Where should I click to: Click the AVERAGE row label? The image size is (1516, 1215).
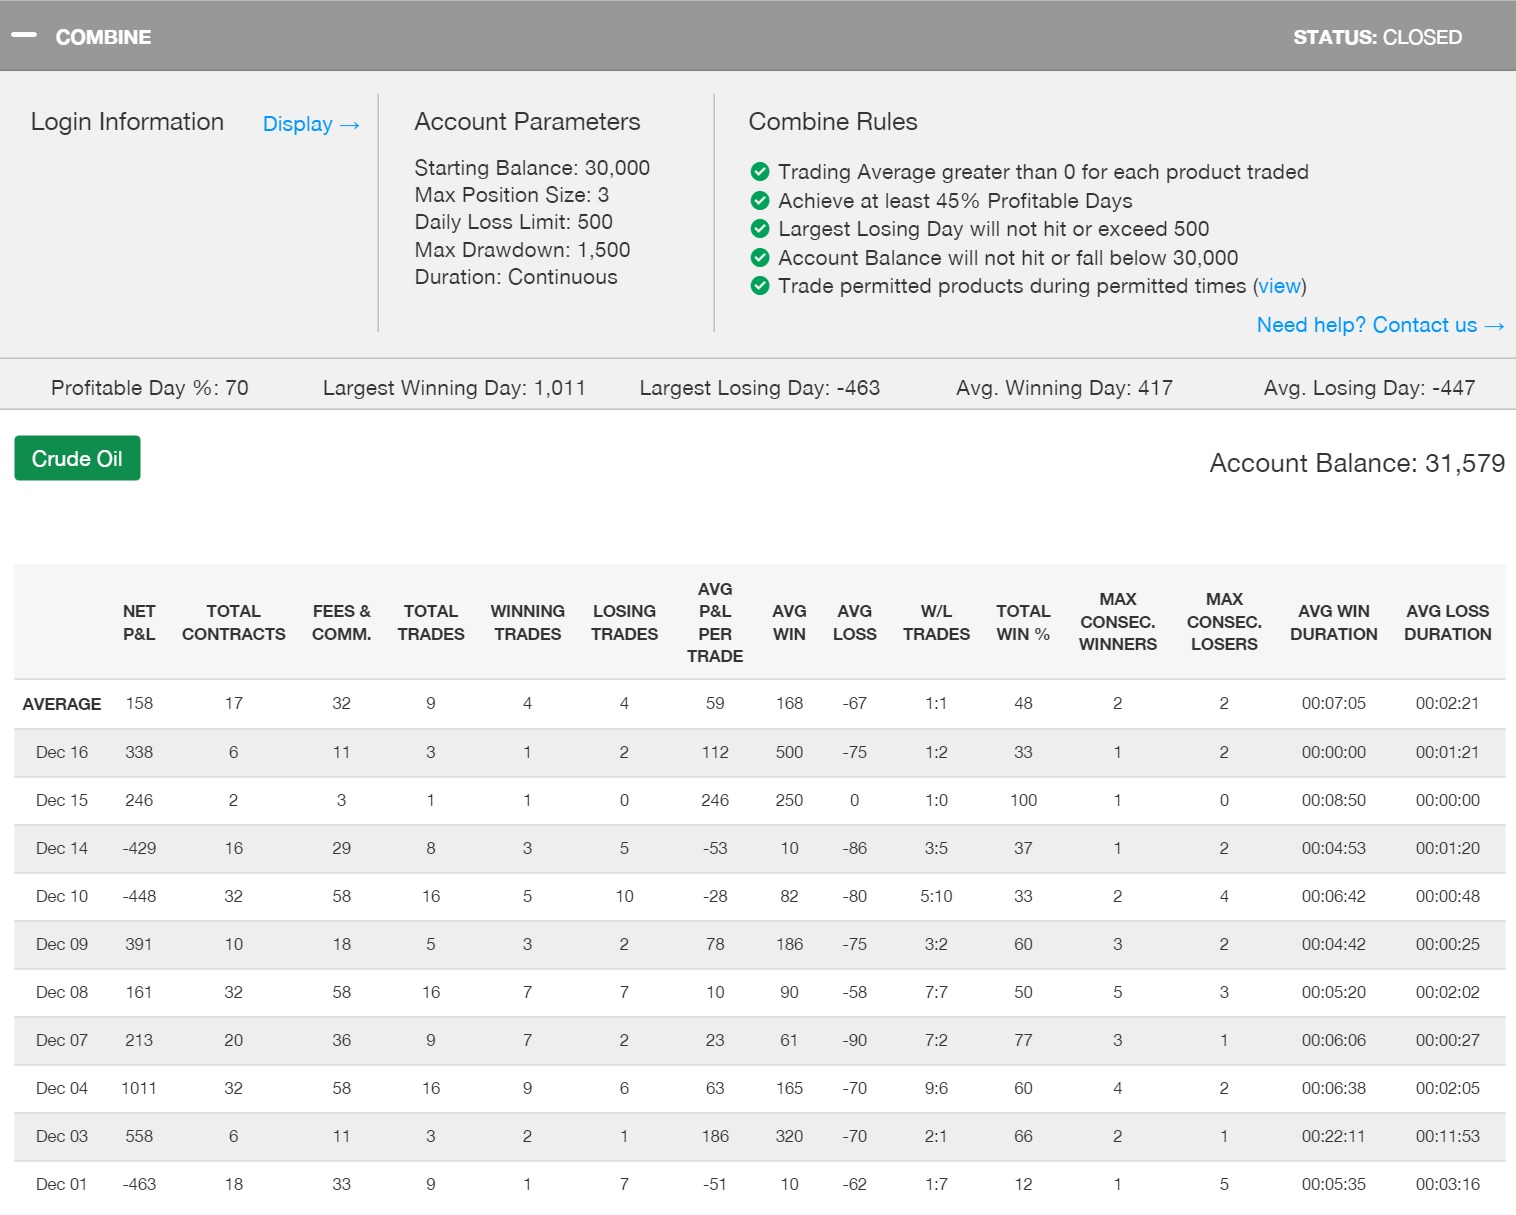pyautogui.click(x=62, y=704)
